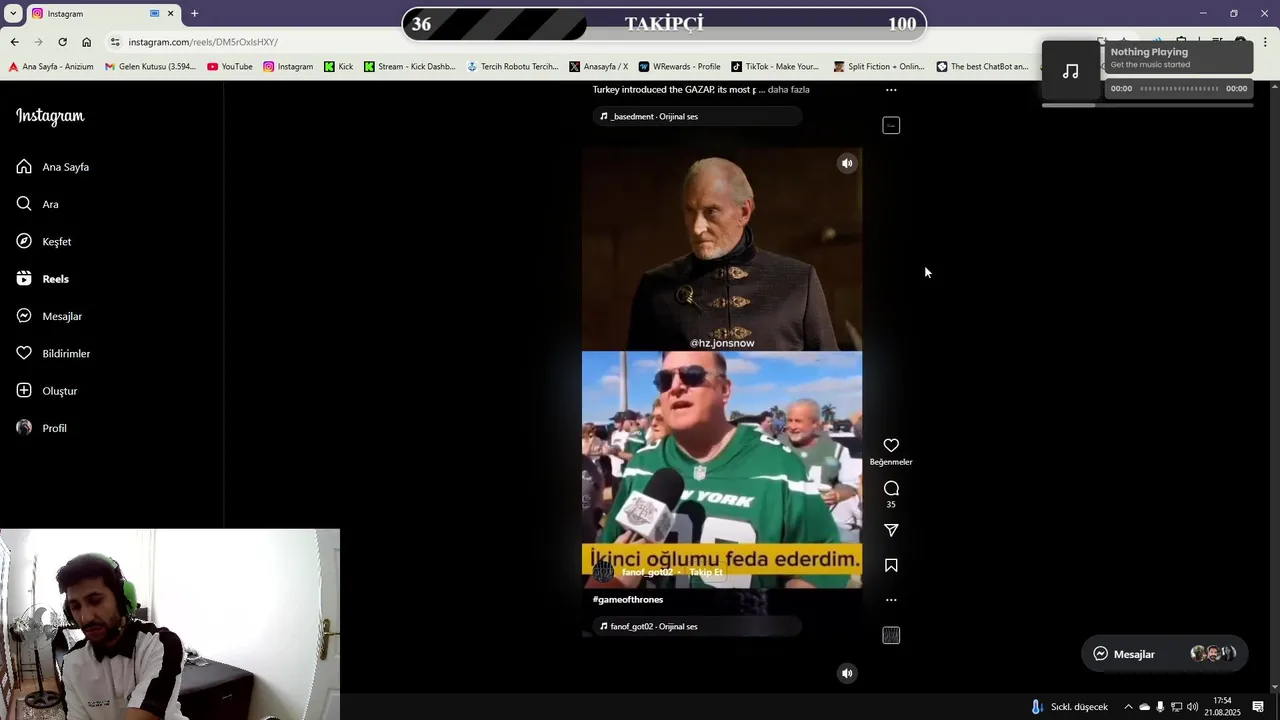This screenshot has width=1280, height=720.
Task: View site information icon in address bar
Action: point(115,42)
